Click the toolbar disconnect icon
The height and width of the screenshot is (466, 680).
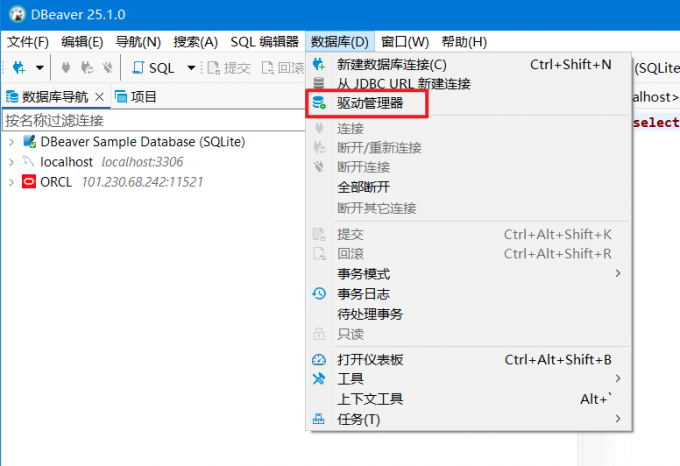pos(108,68)
